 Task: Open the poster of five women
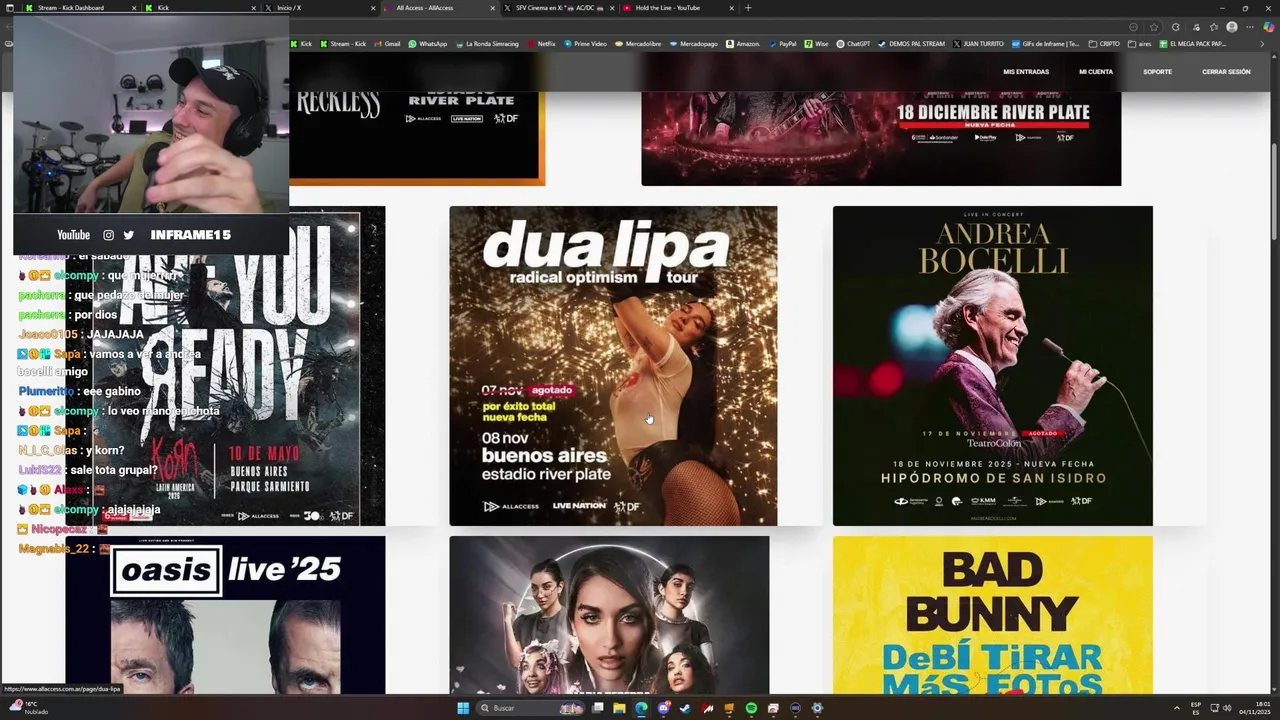tap(609, 615)
